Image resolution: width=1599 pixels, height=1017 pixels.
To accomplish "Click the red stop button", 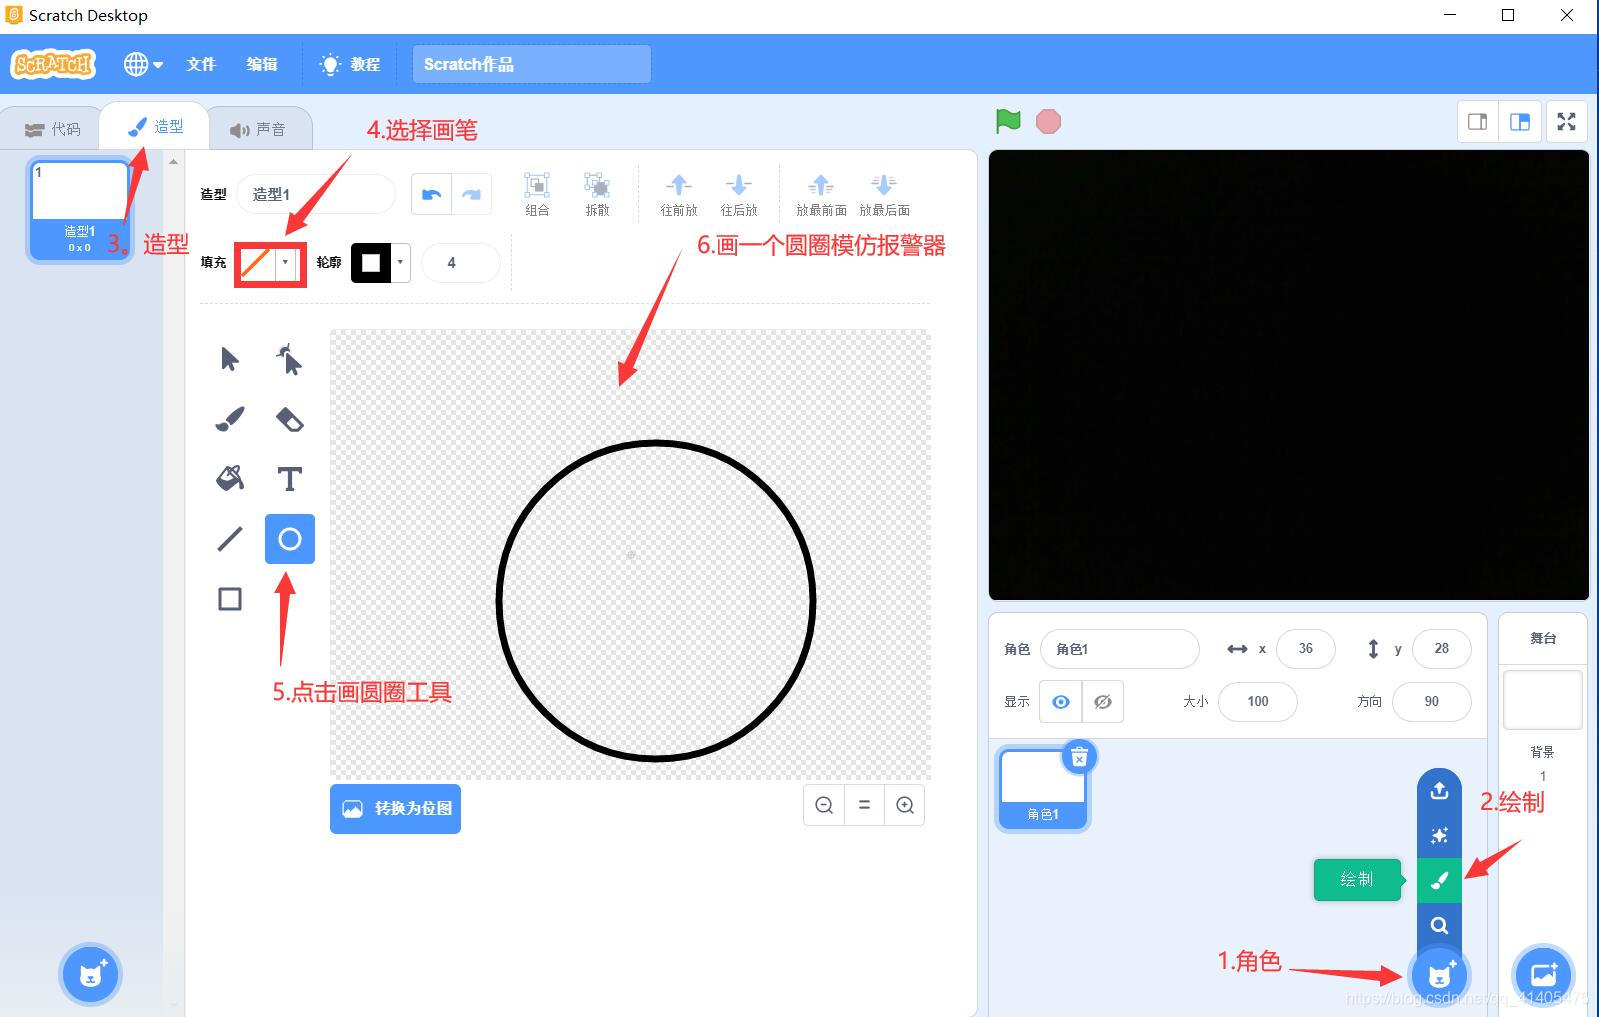I will click(x=1048, y=121).
